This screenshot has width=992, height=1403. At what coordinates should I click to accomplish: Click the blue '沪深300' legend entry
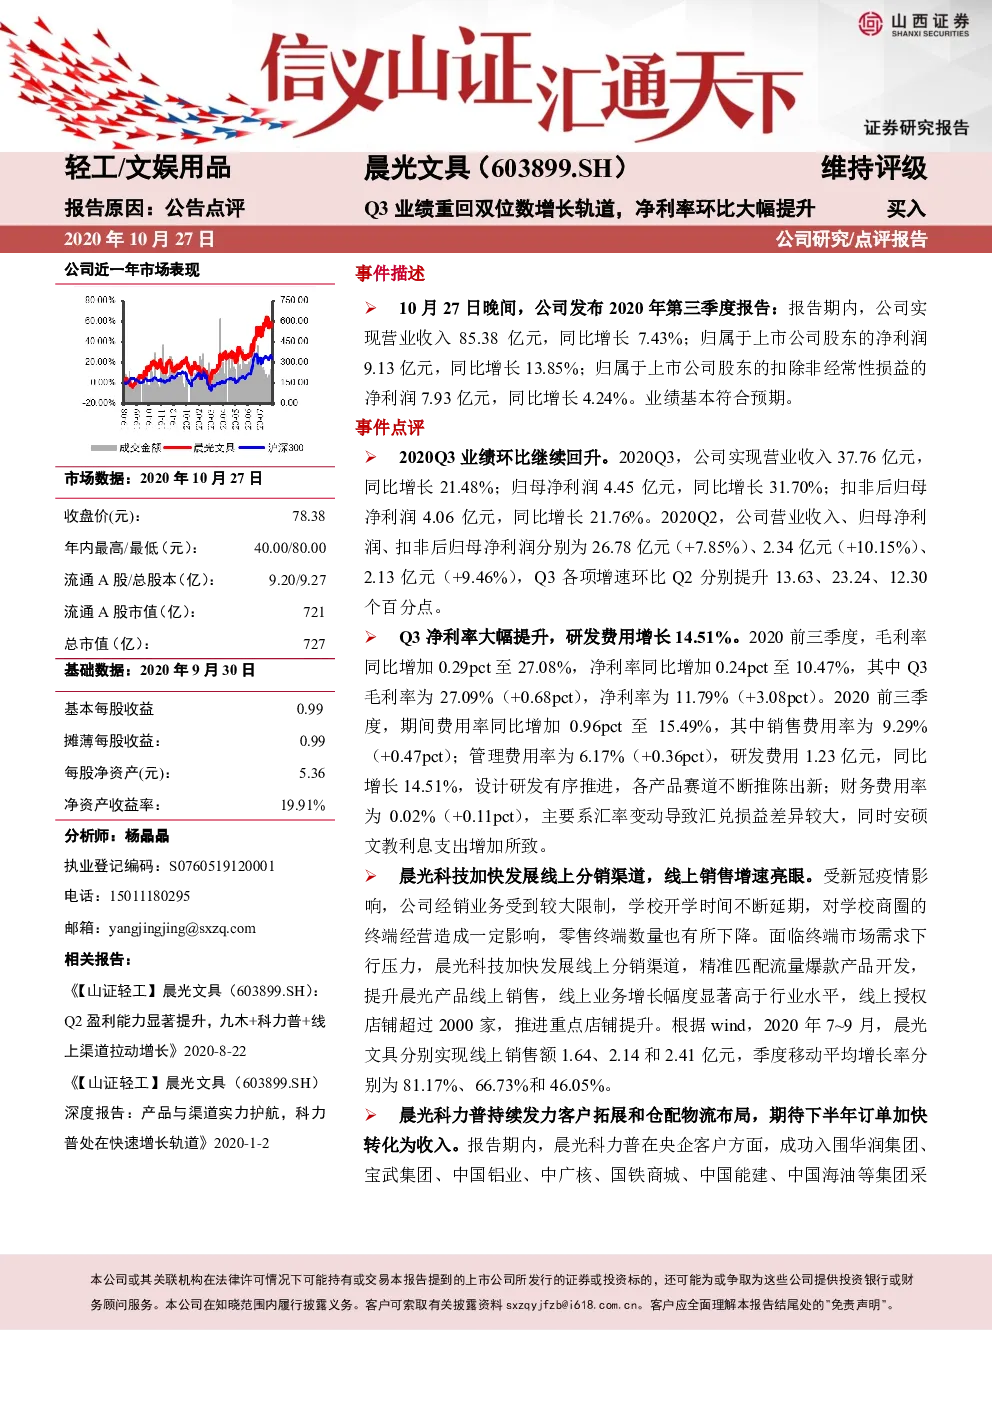click(x=271, y=447)
